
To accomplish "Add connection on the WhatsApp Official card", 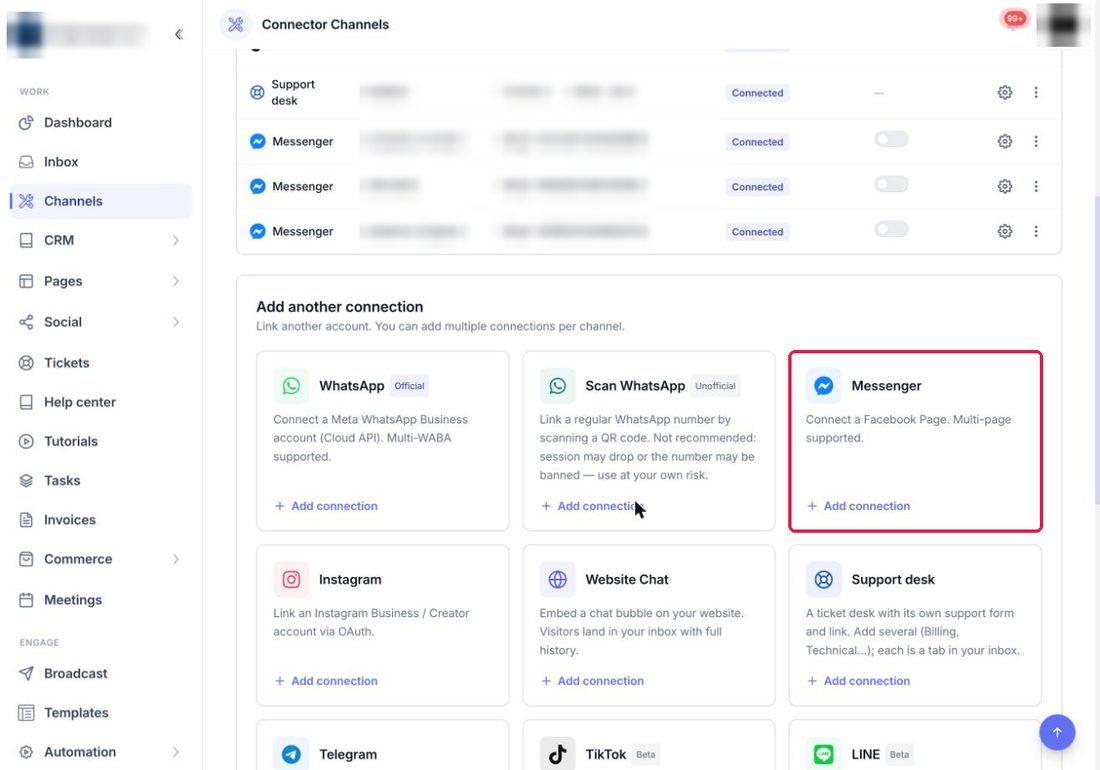I will 326,506.
